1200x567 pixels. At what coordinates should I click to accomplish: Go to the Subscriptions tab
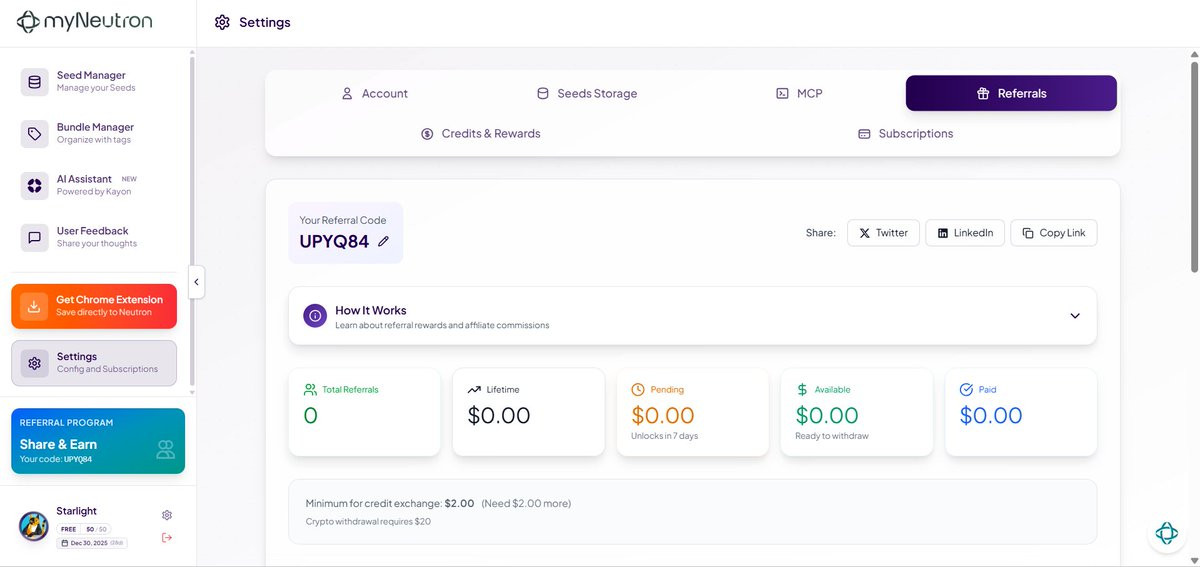tap(905, 133)
